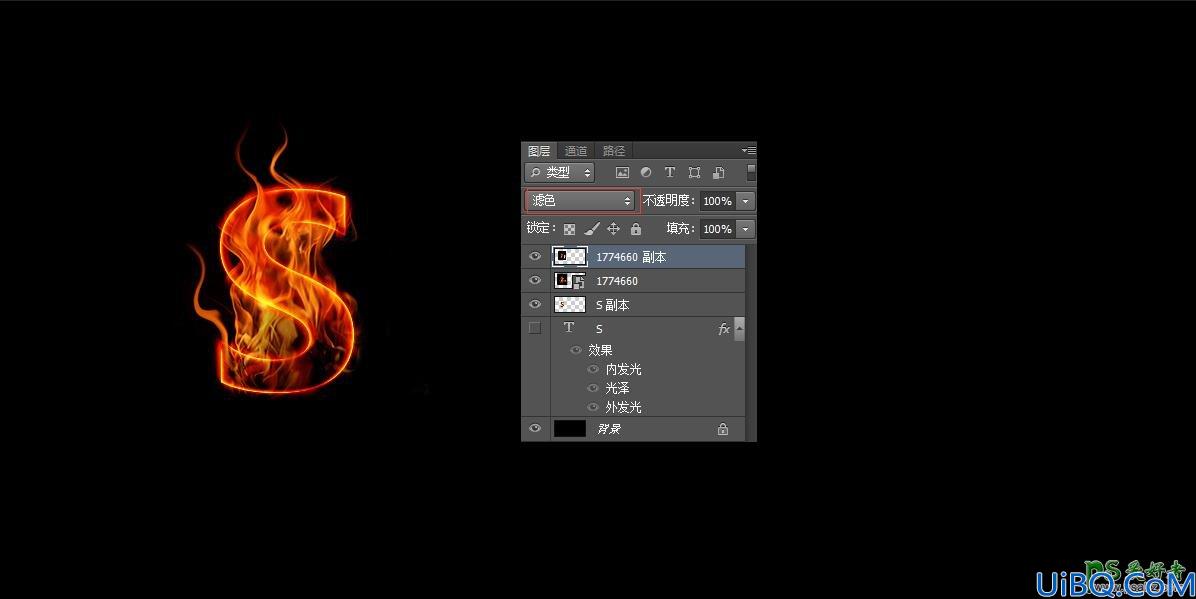Open the 不透明度 opacity slider arrow
This screenshot has width=1196, height=599.
[x=745, y=201]
